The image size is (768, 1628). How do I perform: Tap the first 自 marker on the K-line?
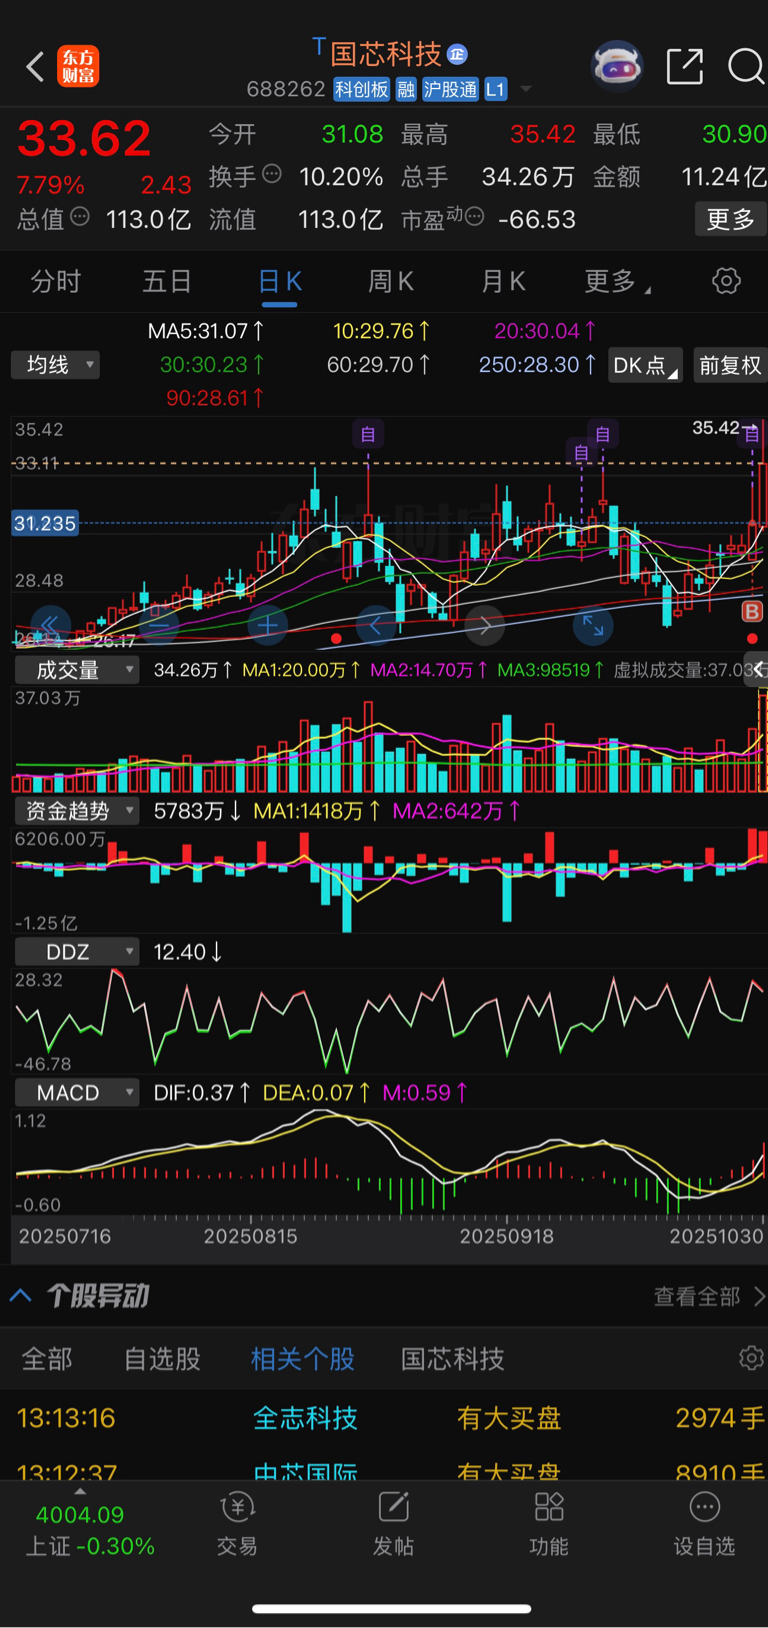tap(368, 434)
